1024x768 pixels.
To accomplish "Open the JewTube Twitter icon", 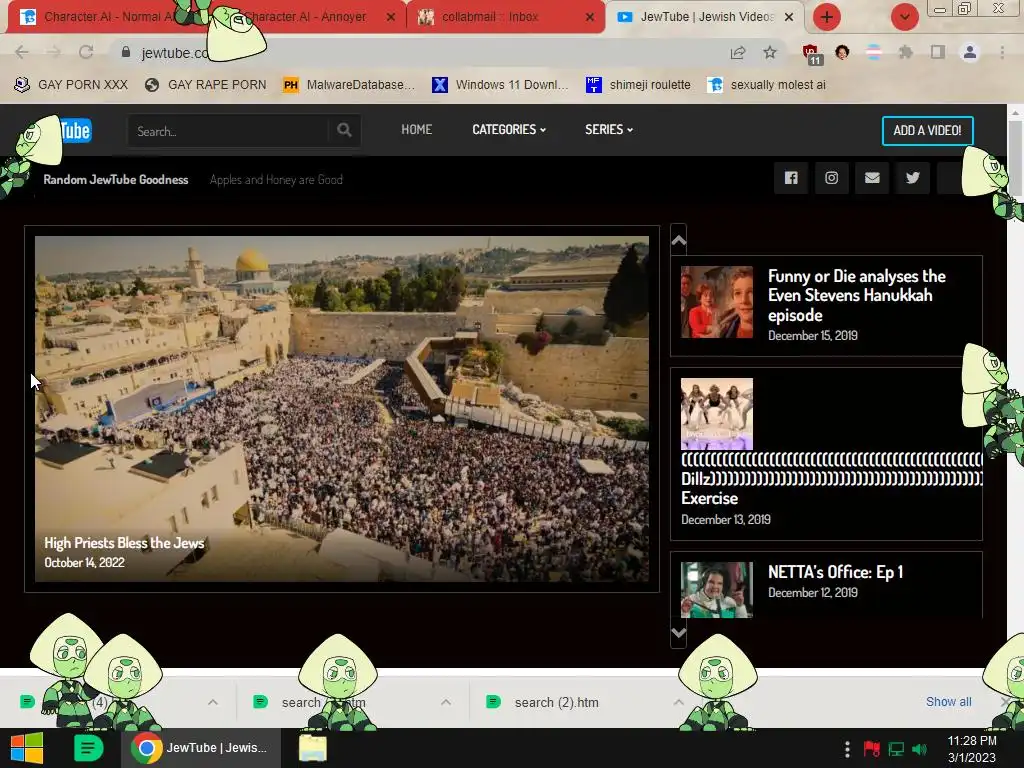I will coord(912,178).
